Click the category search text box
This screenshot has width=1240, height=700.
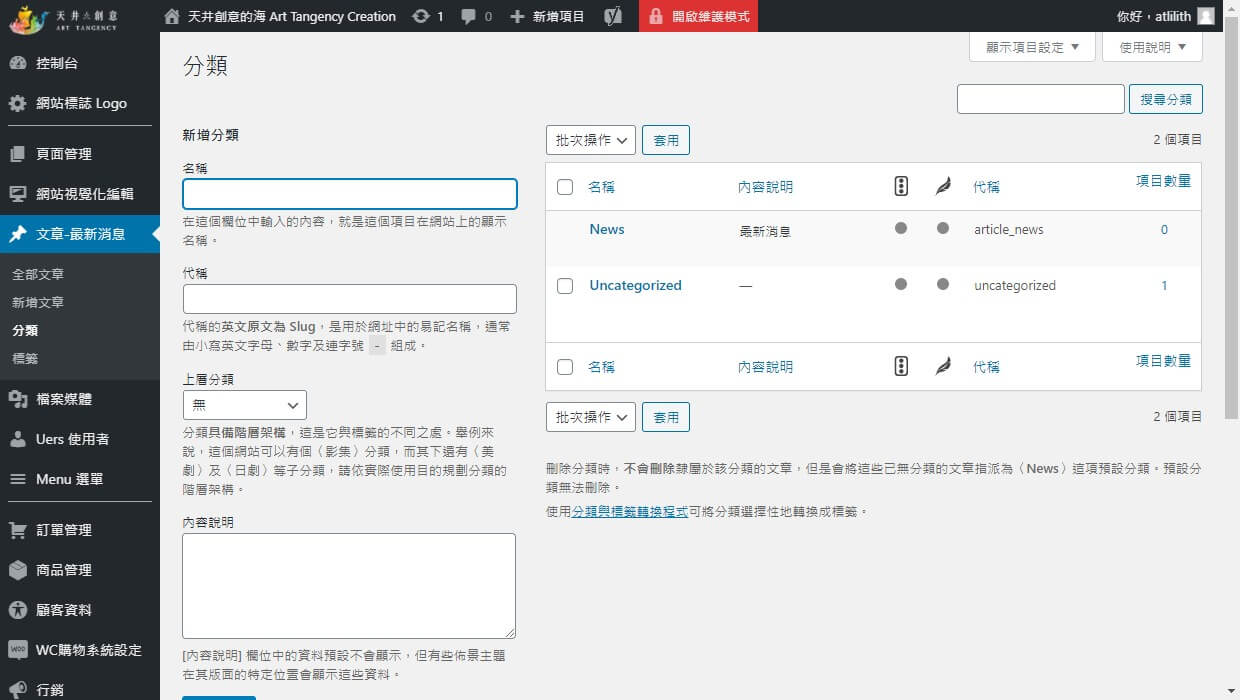[x=1041, y=99]
